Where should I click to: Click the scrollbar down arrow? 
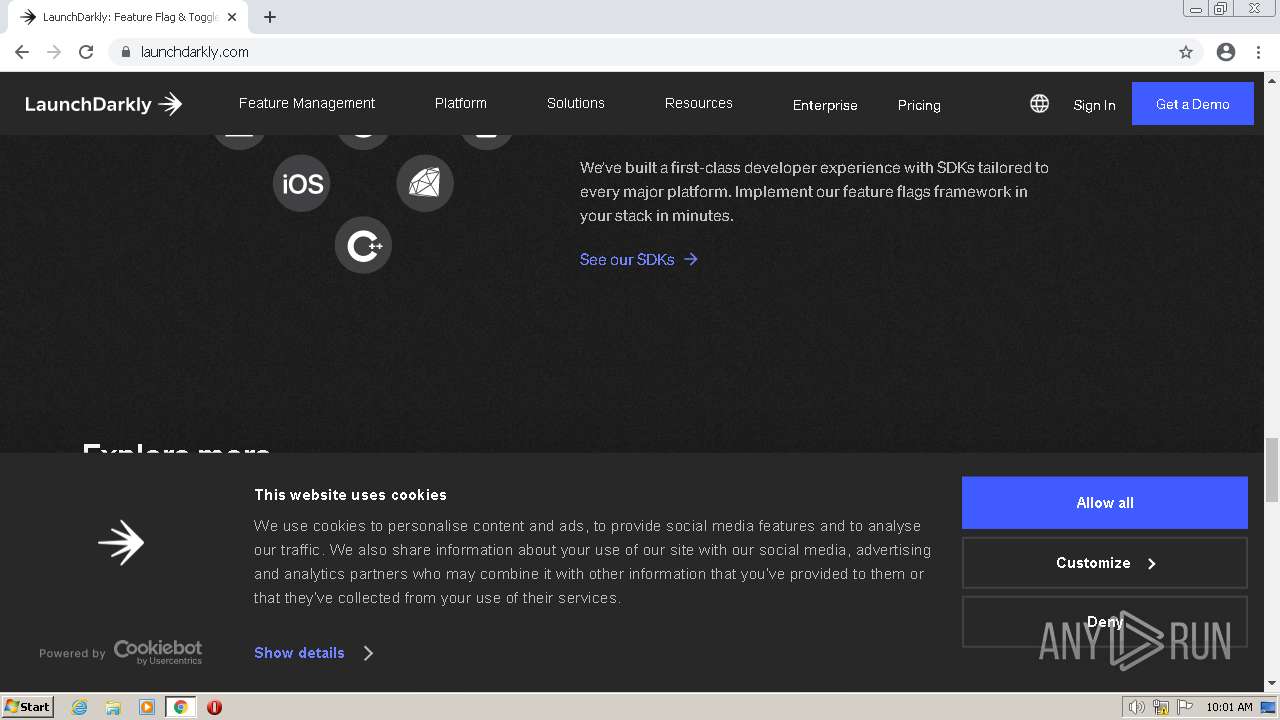click(1272, 684)
